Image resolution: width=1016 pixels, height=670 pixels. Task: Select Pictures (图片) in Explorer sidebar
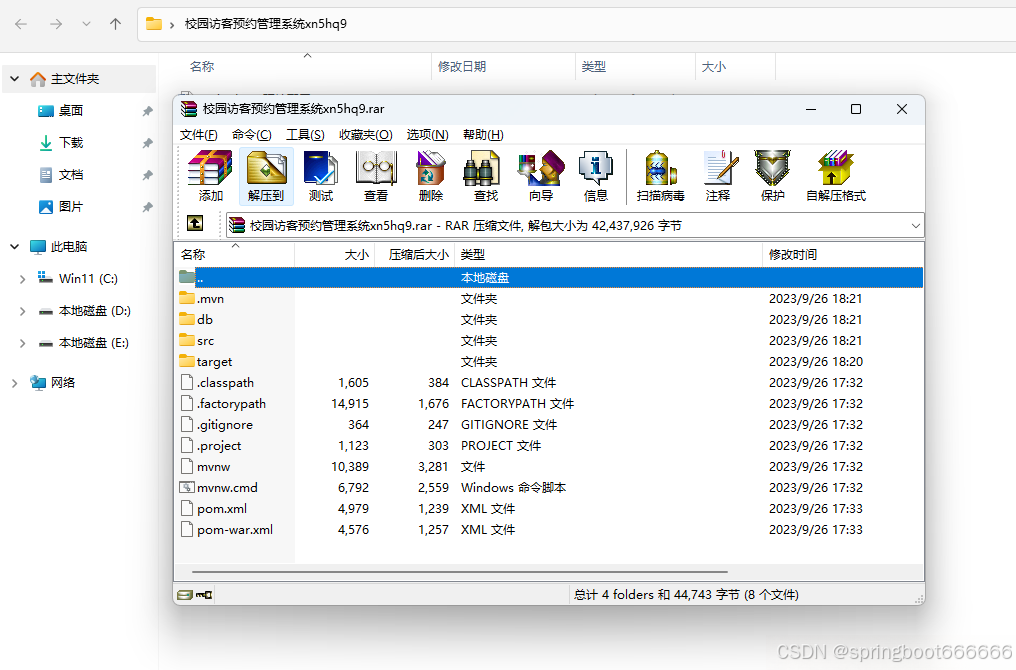click(71, 207)
